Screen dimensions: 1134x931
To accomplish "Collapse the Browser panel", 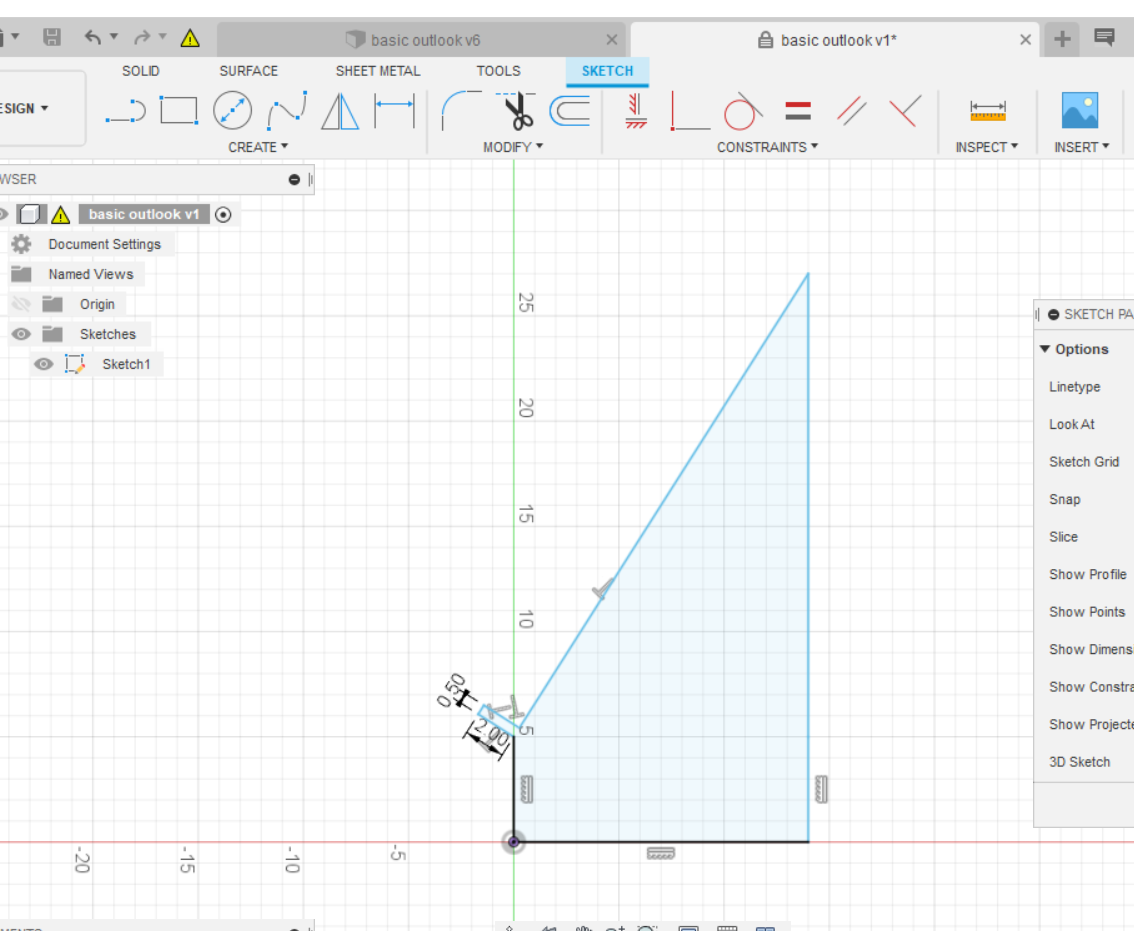I will (294, 179).
